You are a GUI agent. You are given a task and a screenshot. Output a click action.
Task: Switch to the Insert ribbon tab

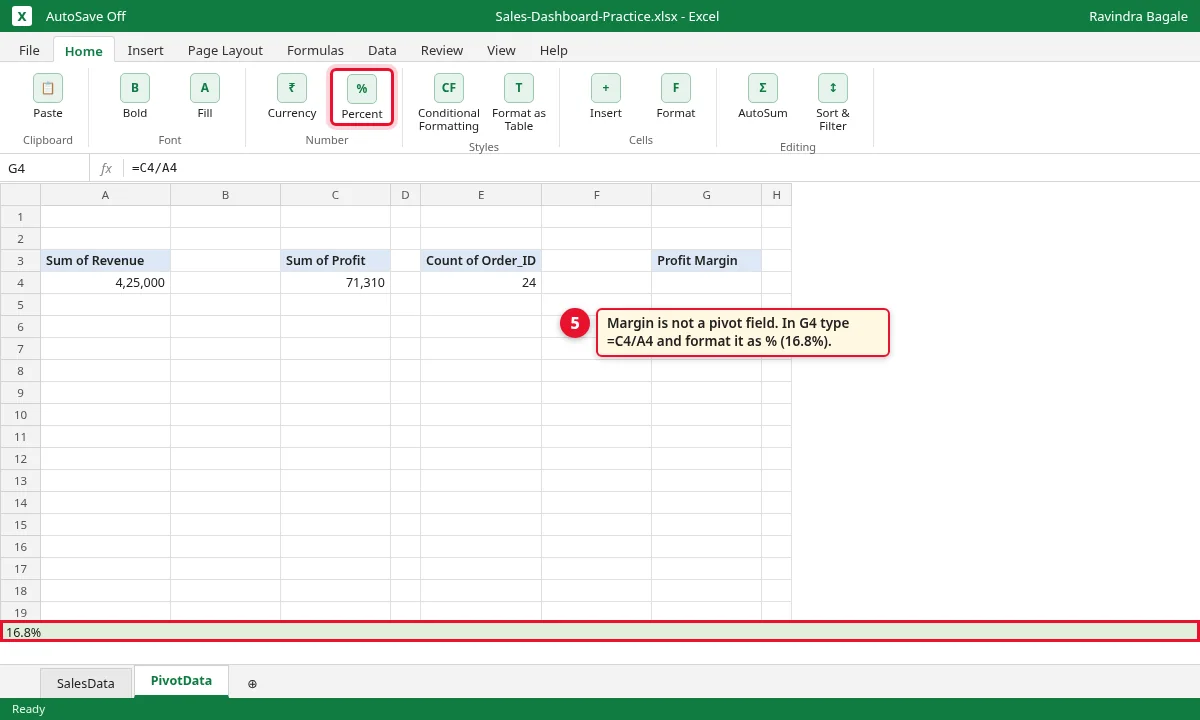click(x=146, y=50)
